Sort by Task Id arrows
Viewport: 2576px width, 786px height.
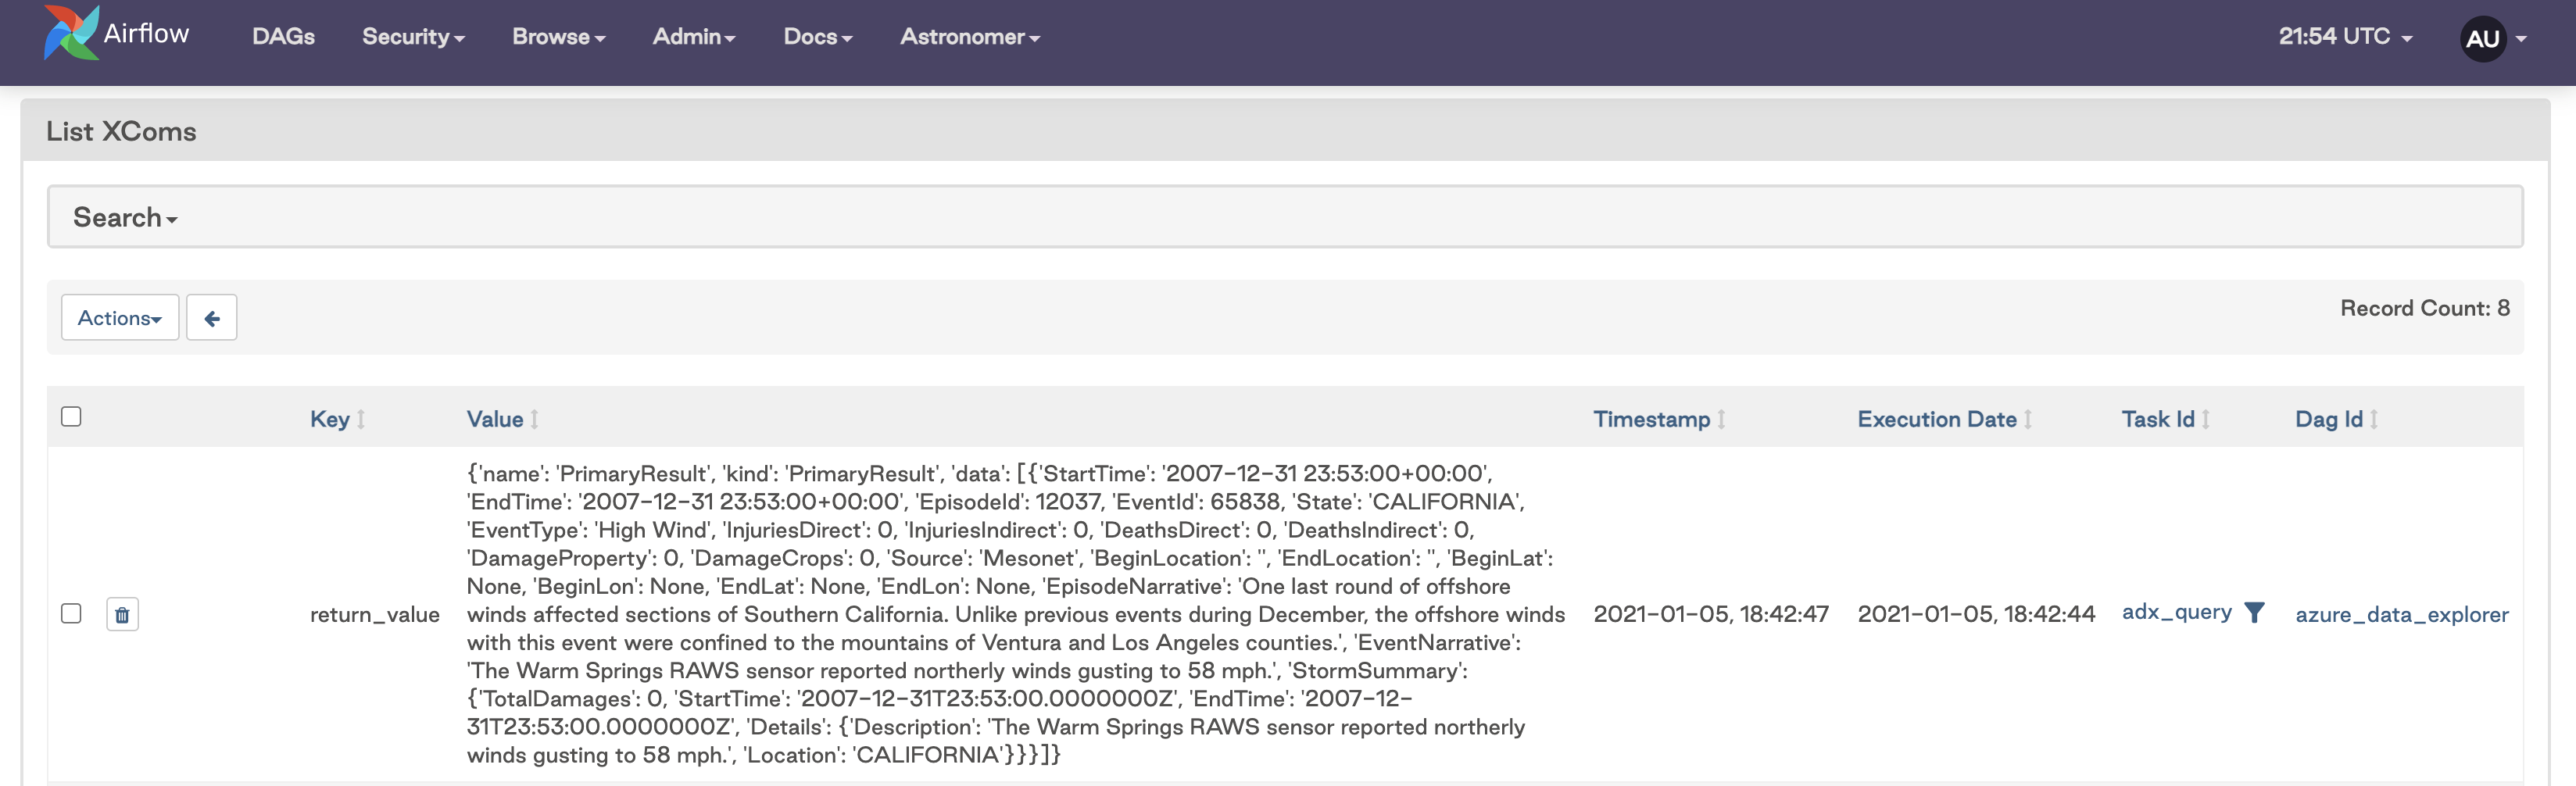[2206, 420]
